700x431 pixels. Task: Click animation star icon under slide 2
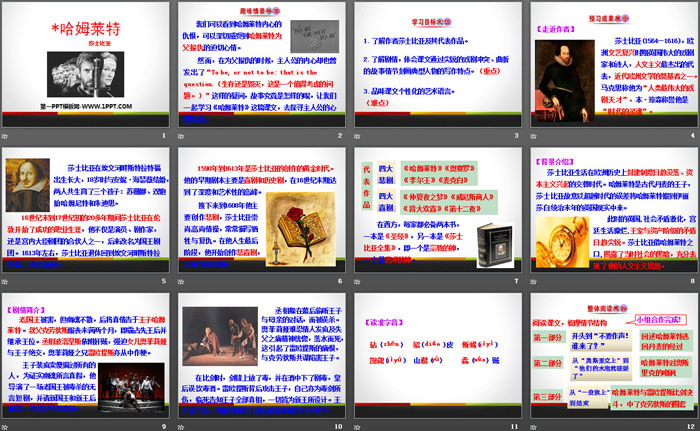[x=181, y=136]
